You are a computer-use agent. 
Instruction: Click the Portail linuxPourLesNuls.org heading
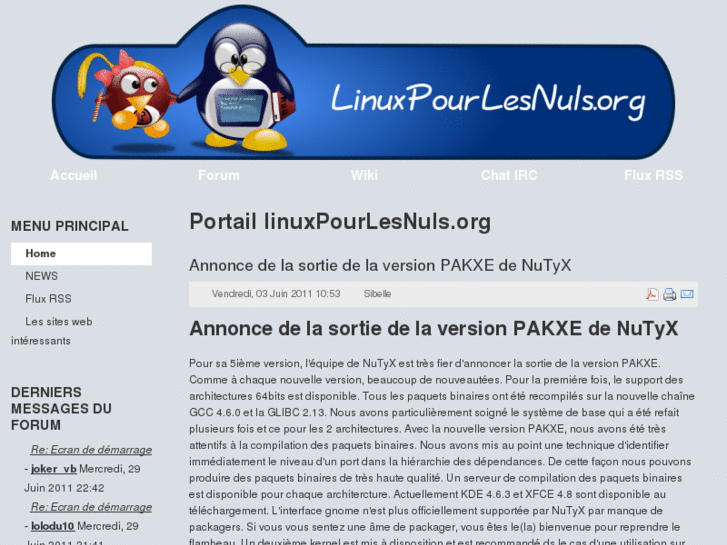[340, 222]
